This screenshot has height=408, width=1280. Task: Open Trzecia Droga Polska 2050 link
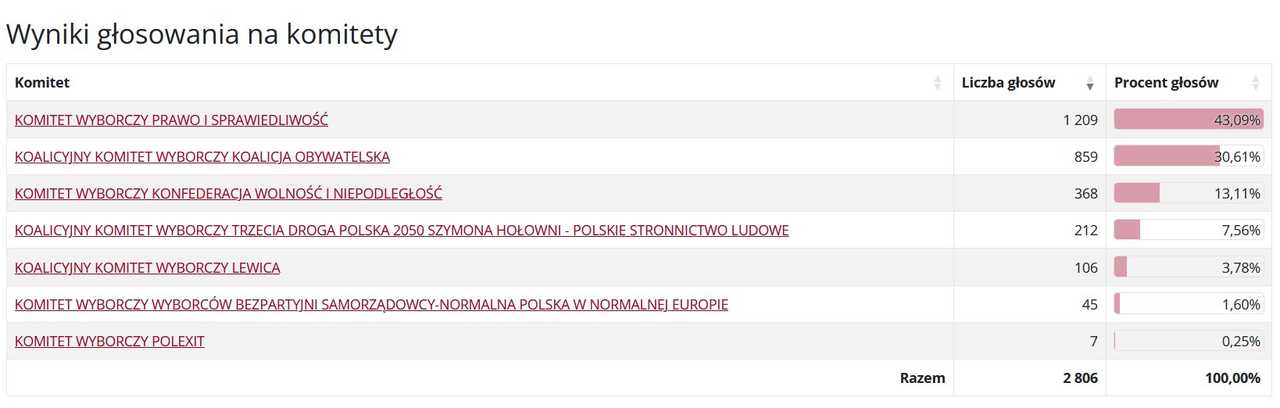[x=401, y=231]
